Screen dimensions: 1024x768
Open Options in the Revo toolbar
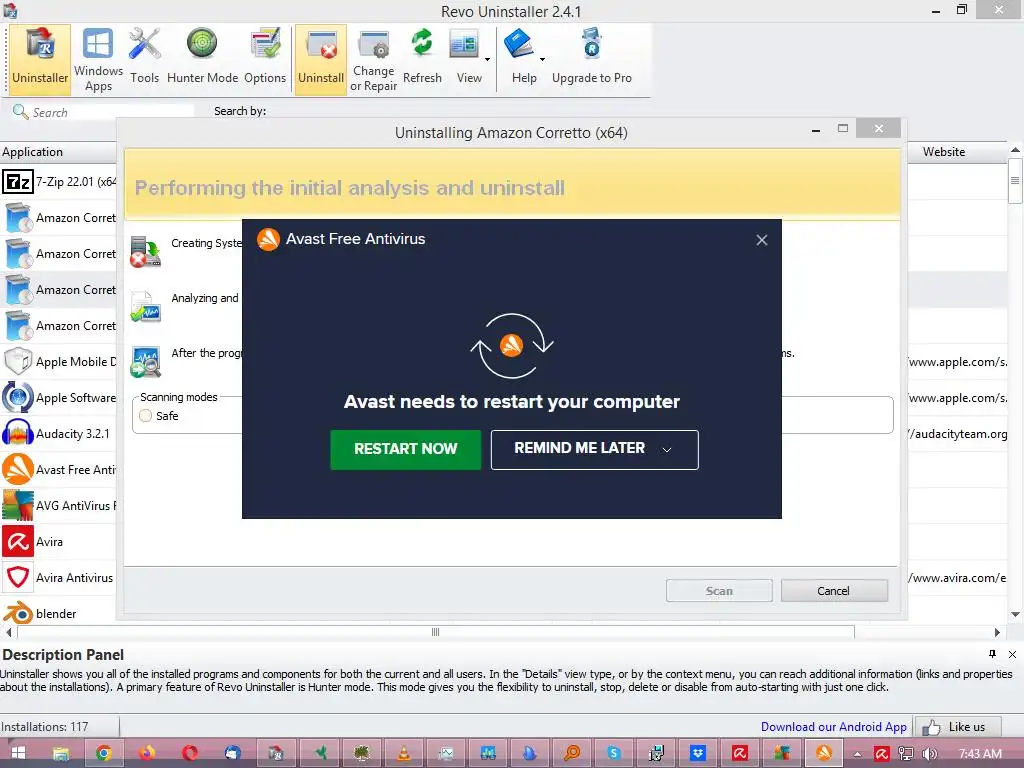265,59
